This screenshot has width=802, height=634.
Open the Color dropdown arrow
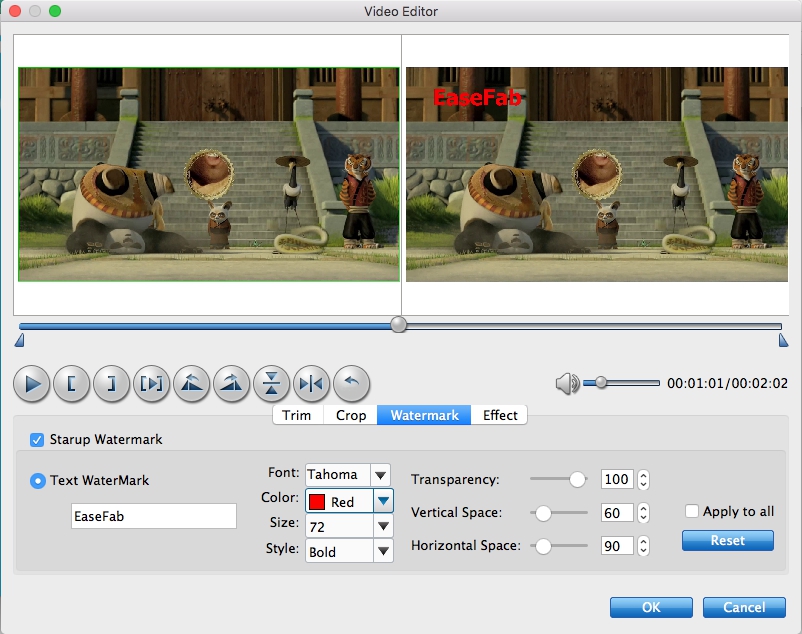point(383,502)
